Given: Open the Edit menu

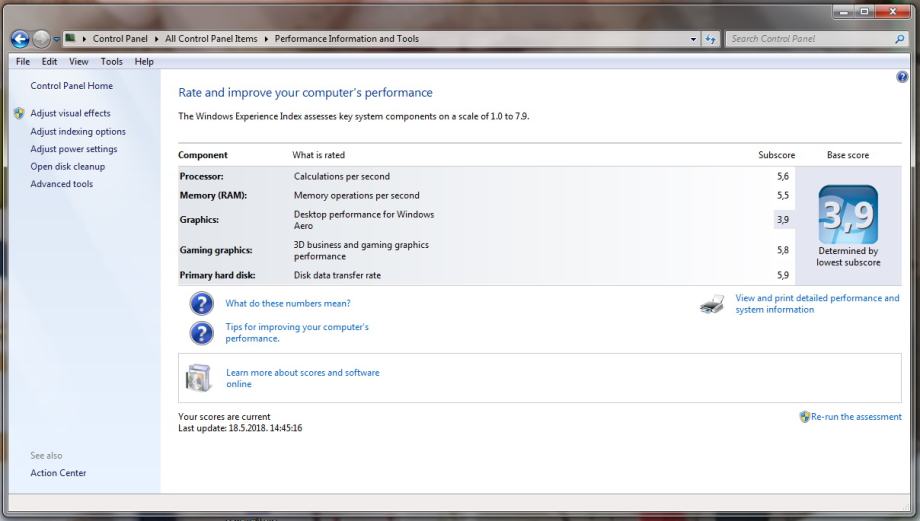Looking at the screenshot, I should pos(49,62).
